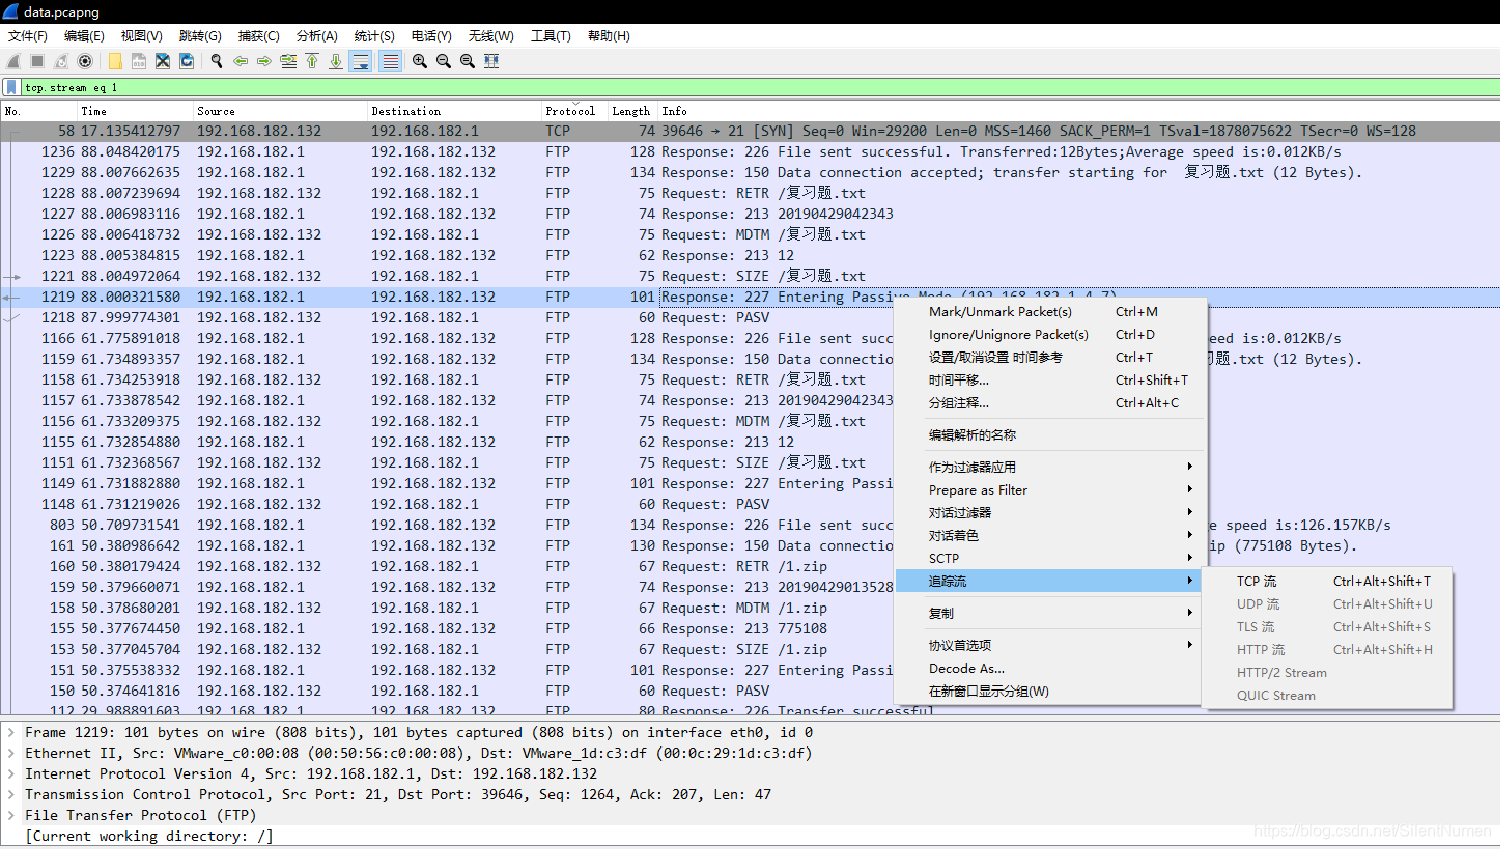
Task: Select packet 1236 row
Action: [750, 152]
